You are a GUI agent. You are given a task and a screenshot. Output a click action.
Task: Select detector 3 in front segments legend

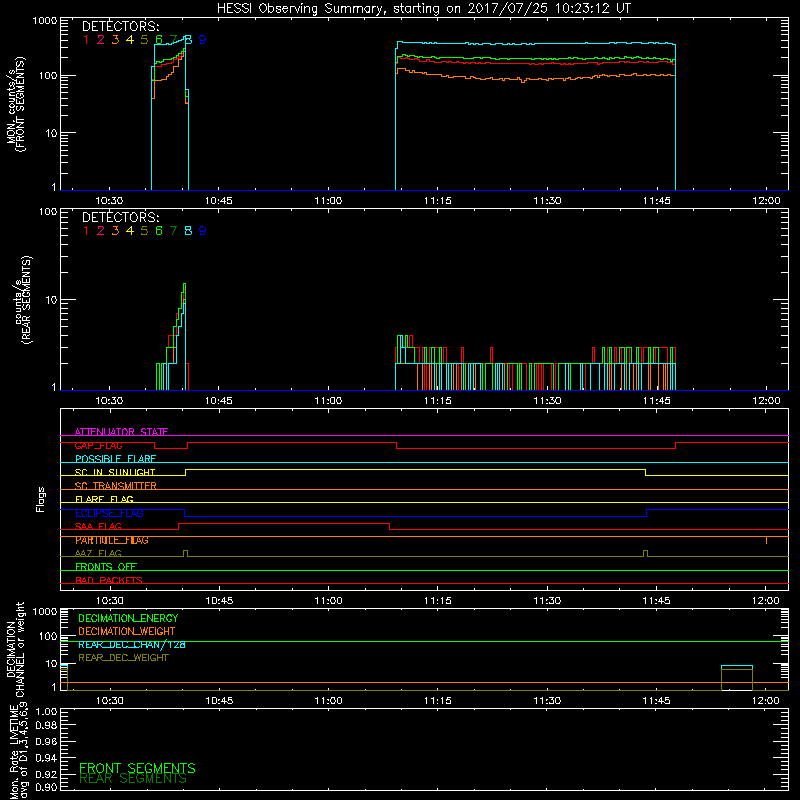pyautogui.click(x=115, y=40)
